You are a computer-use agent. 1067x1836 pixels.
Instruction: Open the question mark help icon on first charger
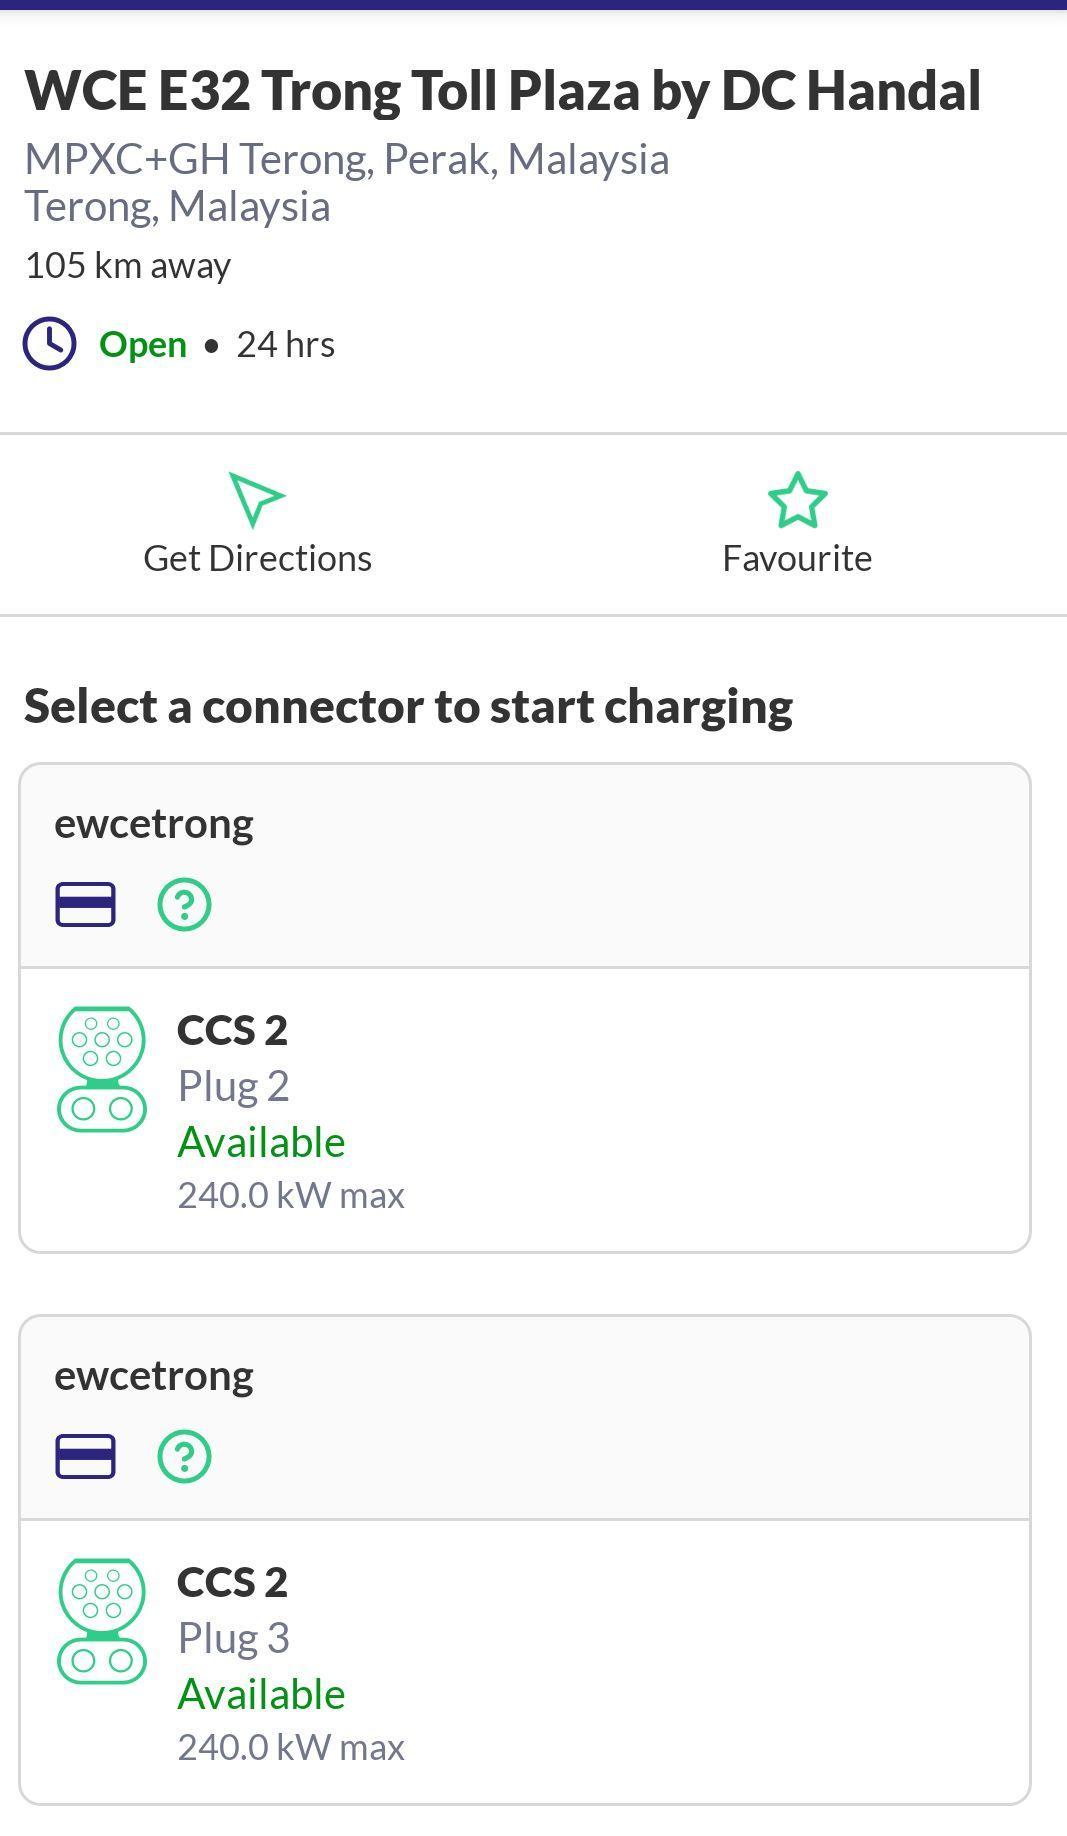tap(186, 906)
